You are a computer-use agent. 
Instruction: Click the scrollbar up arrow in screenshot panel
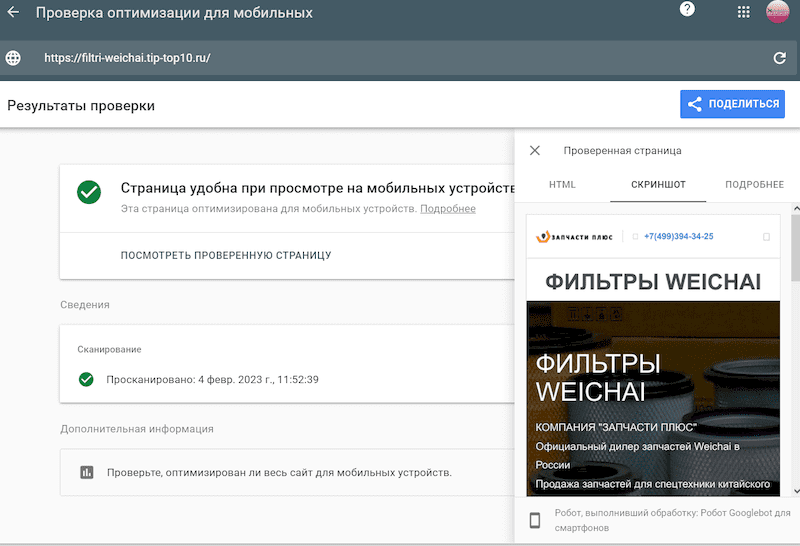(x=795, y=208)
